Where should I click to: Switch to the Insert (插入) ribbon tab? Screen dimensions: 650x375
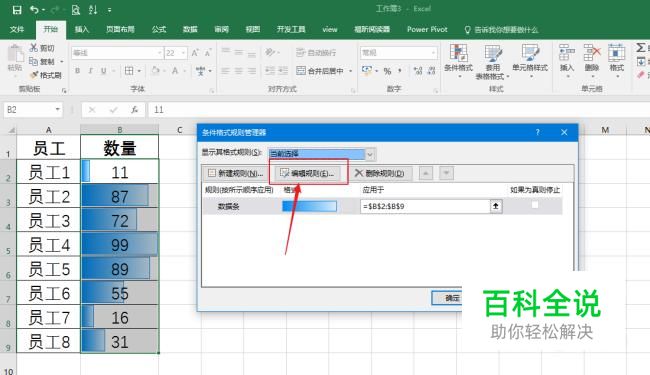(x=82, y=29)
